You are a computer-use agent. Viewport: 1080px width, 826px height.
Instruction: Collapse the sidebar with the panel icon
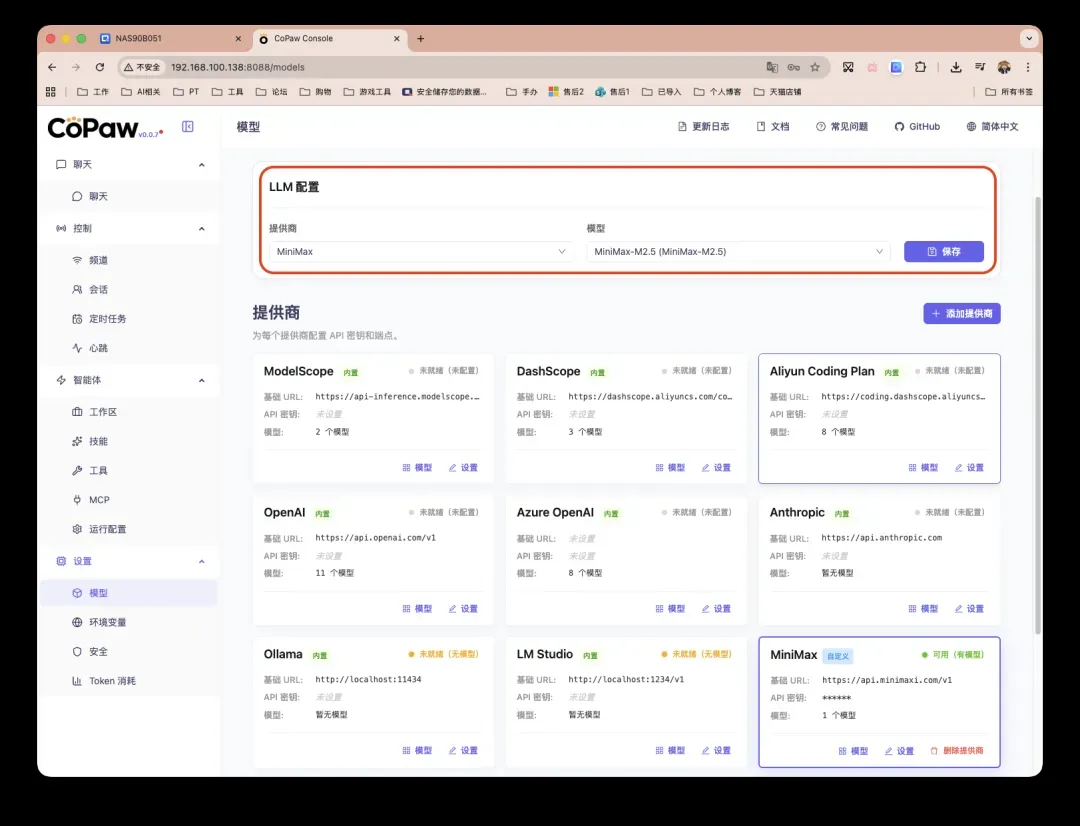(x=186, y=126)
